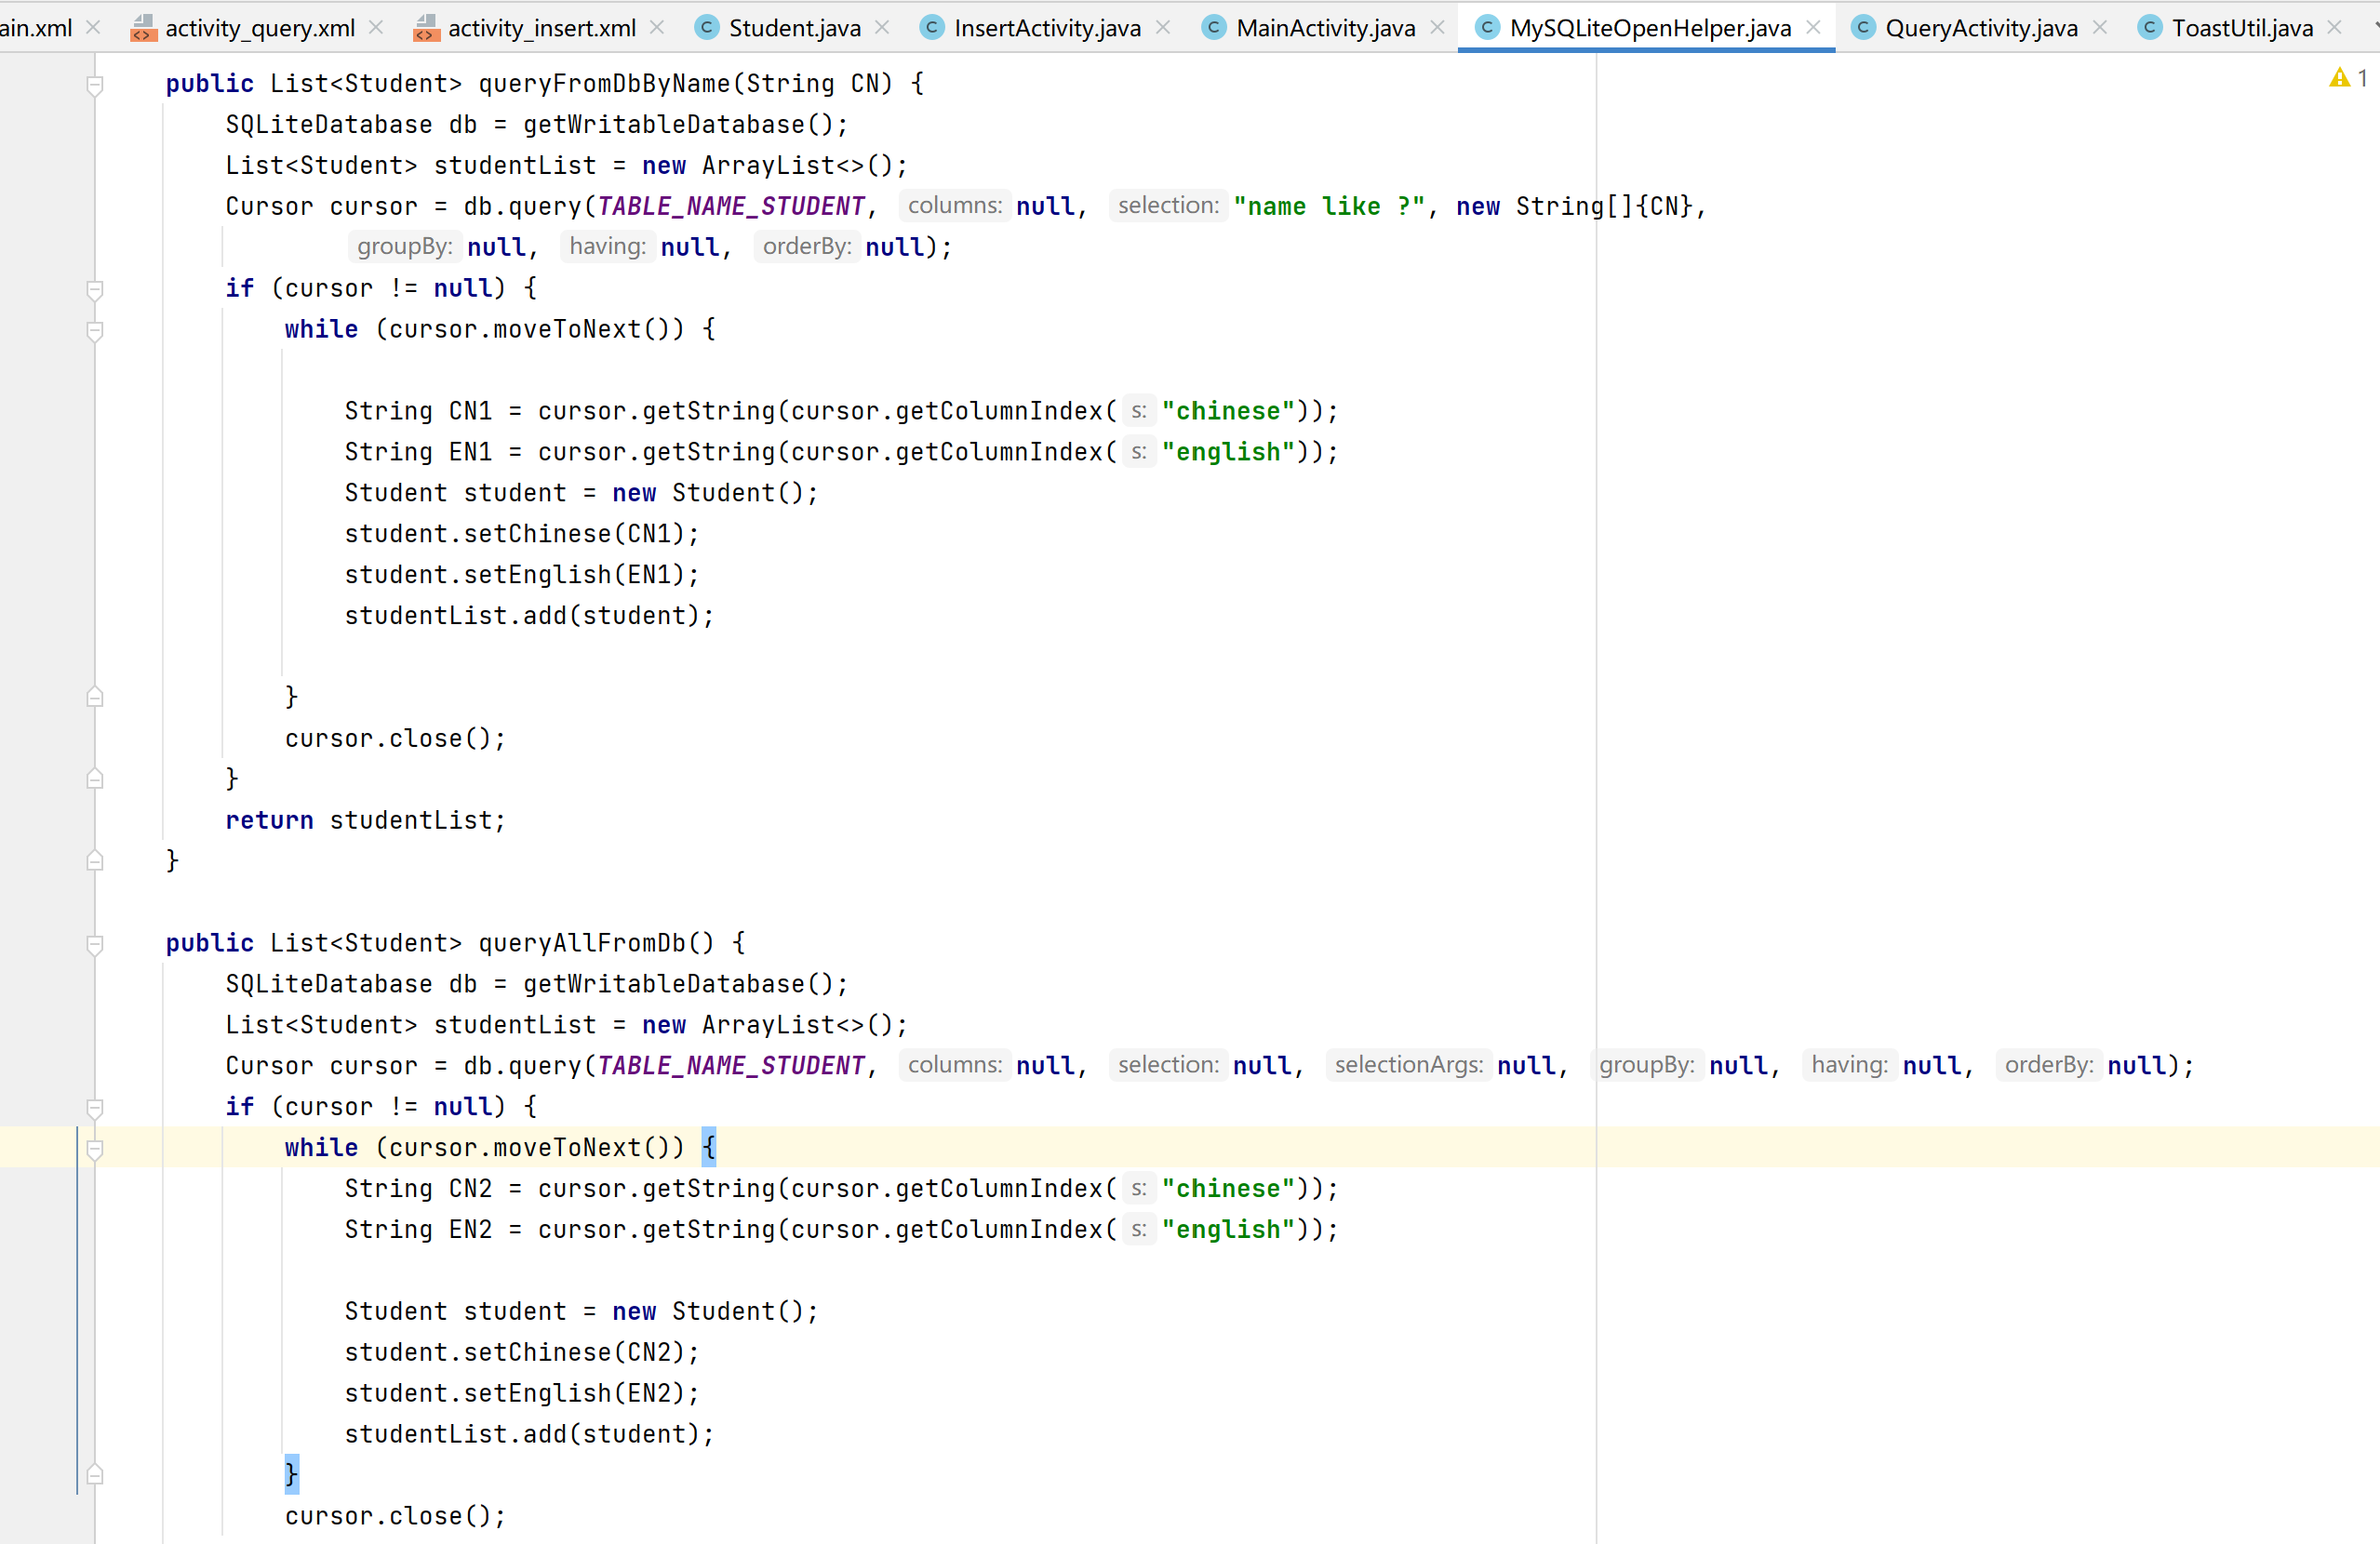Click the 'String CN2' declaration line

point(841,1188)
